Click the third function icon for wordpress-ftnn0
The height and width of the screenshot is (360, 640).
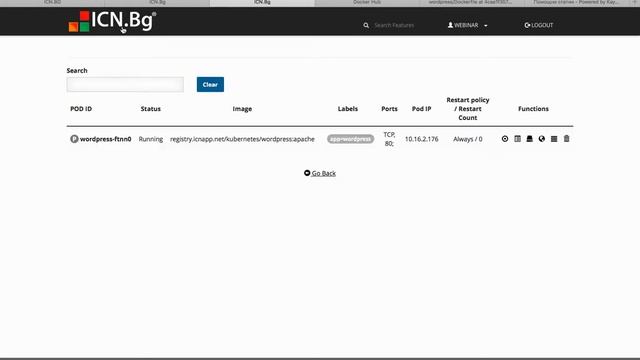(529, 139)
